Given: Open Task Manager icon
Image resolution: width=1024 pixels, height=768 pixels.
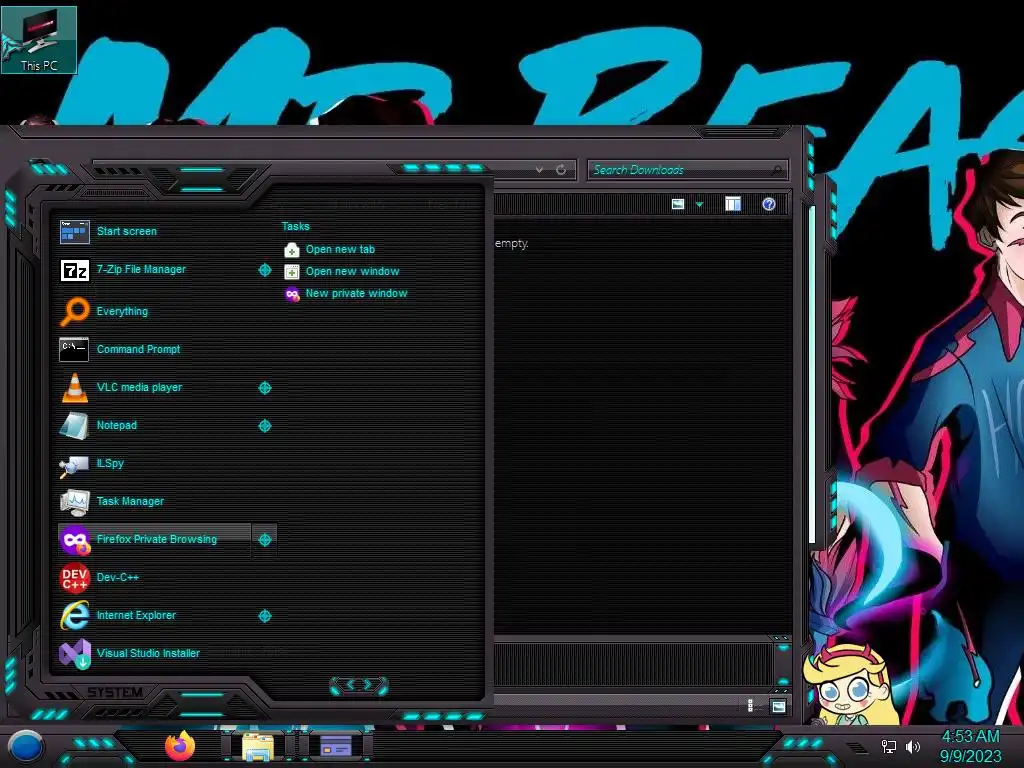Looking at the screenshot, I should coord(74,502).
